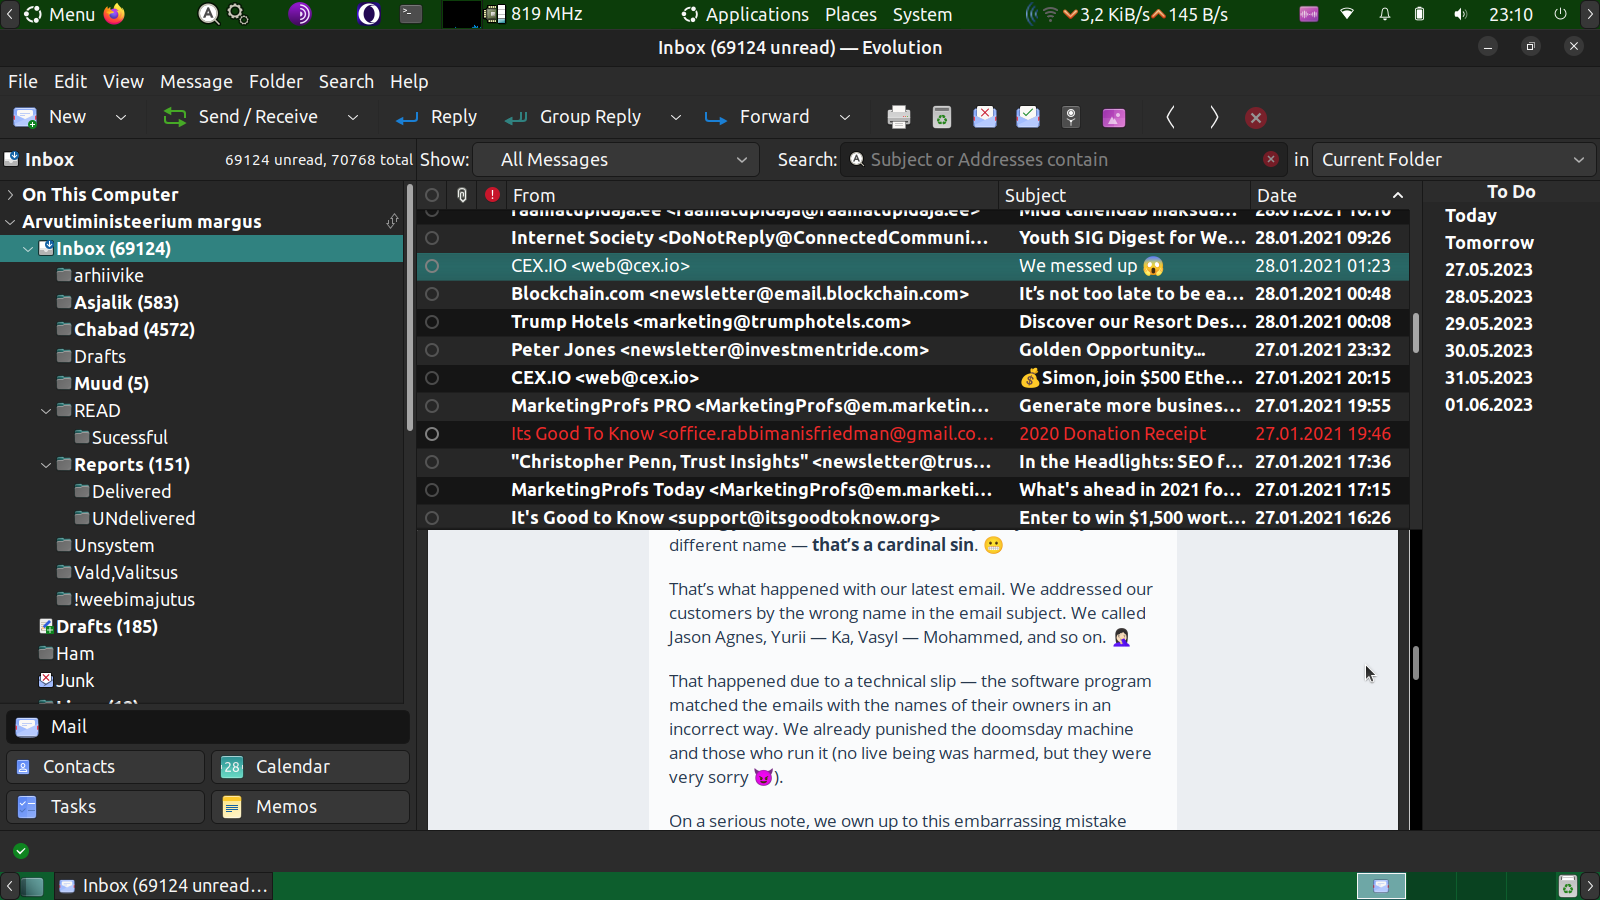Toggle read status of Its Good To Know donation message
Image resolution: width=1600 pixels, height=900 pixels.
[x=432, y=434]
